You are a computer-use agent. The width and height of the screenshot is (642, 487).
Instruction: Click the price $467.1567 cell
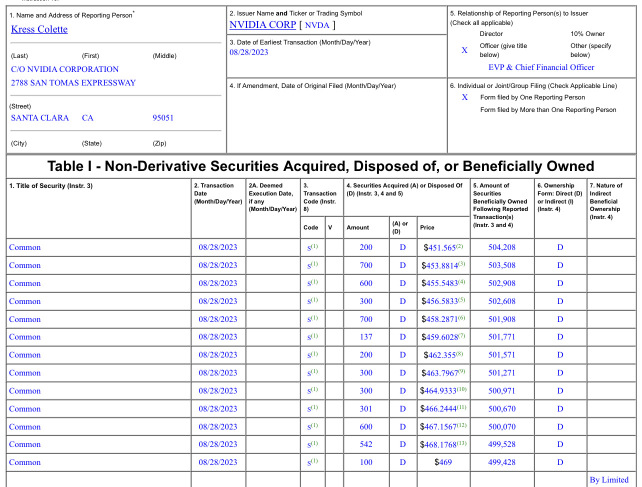tap(443, 427)
